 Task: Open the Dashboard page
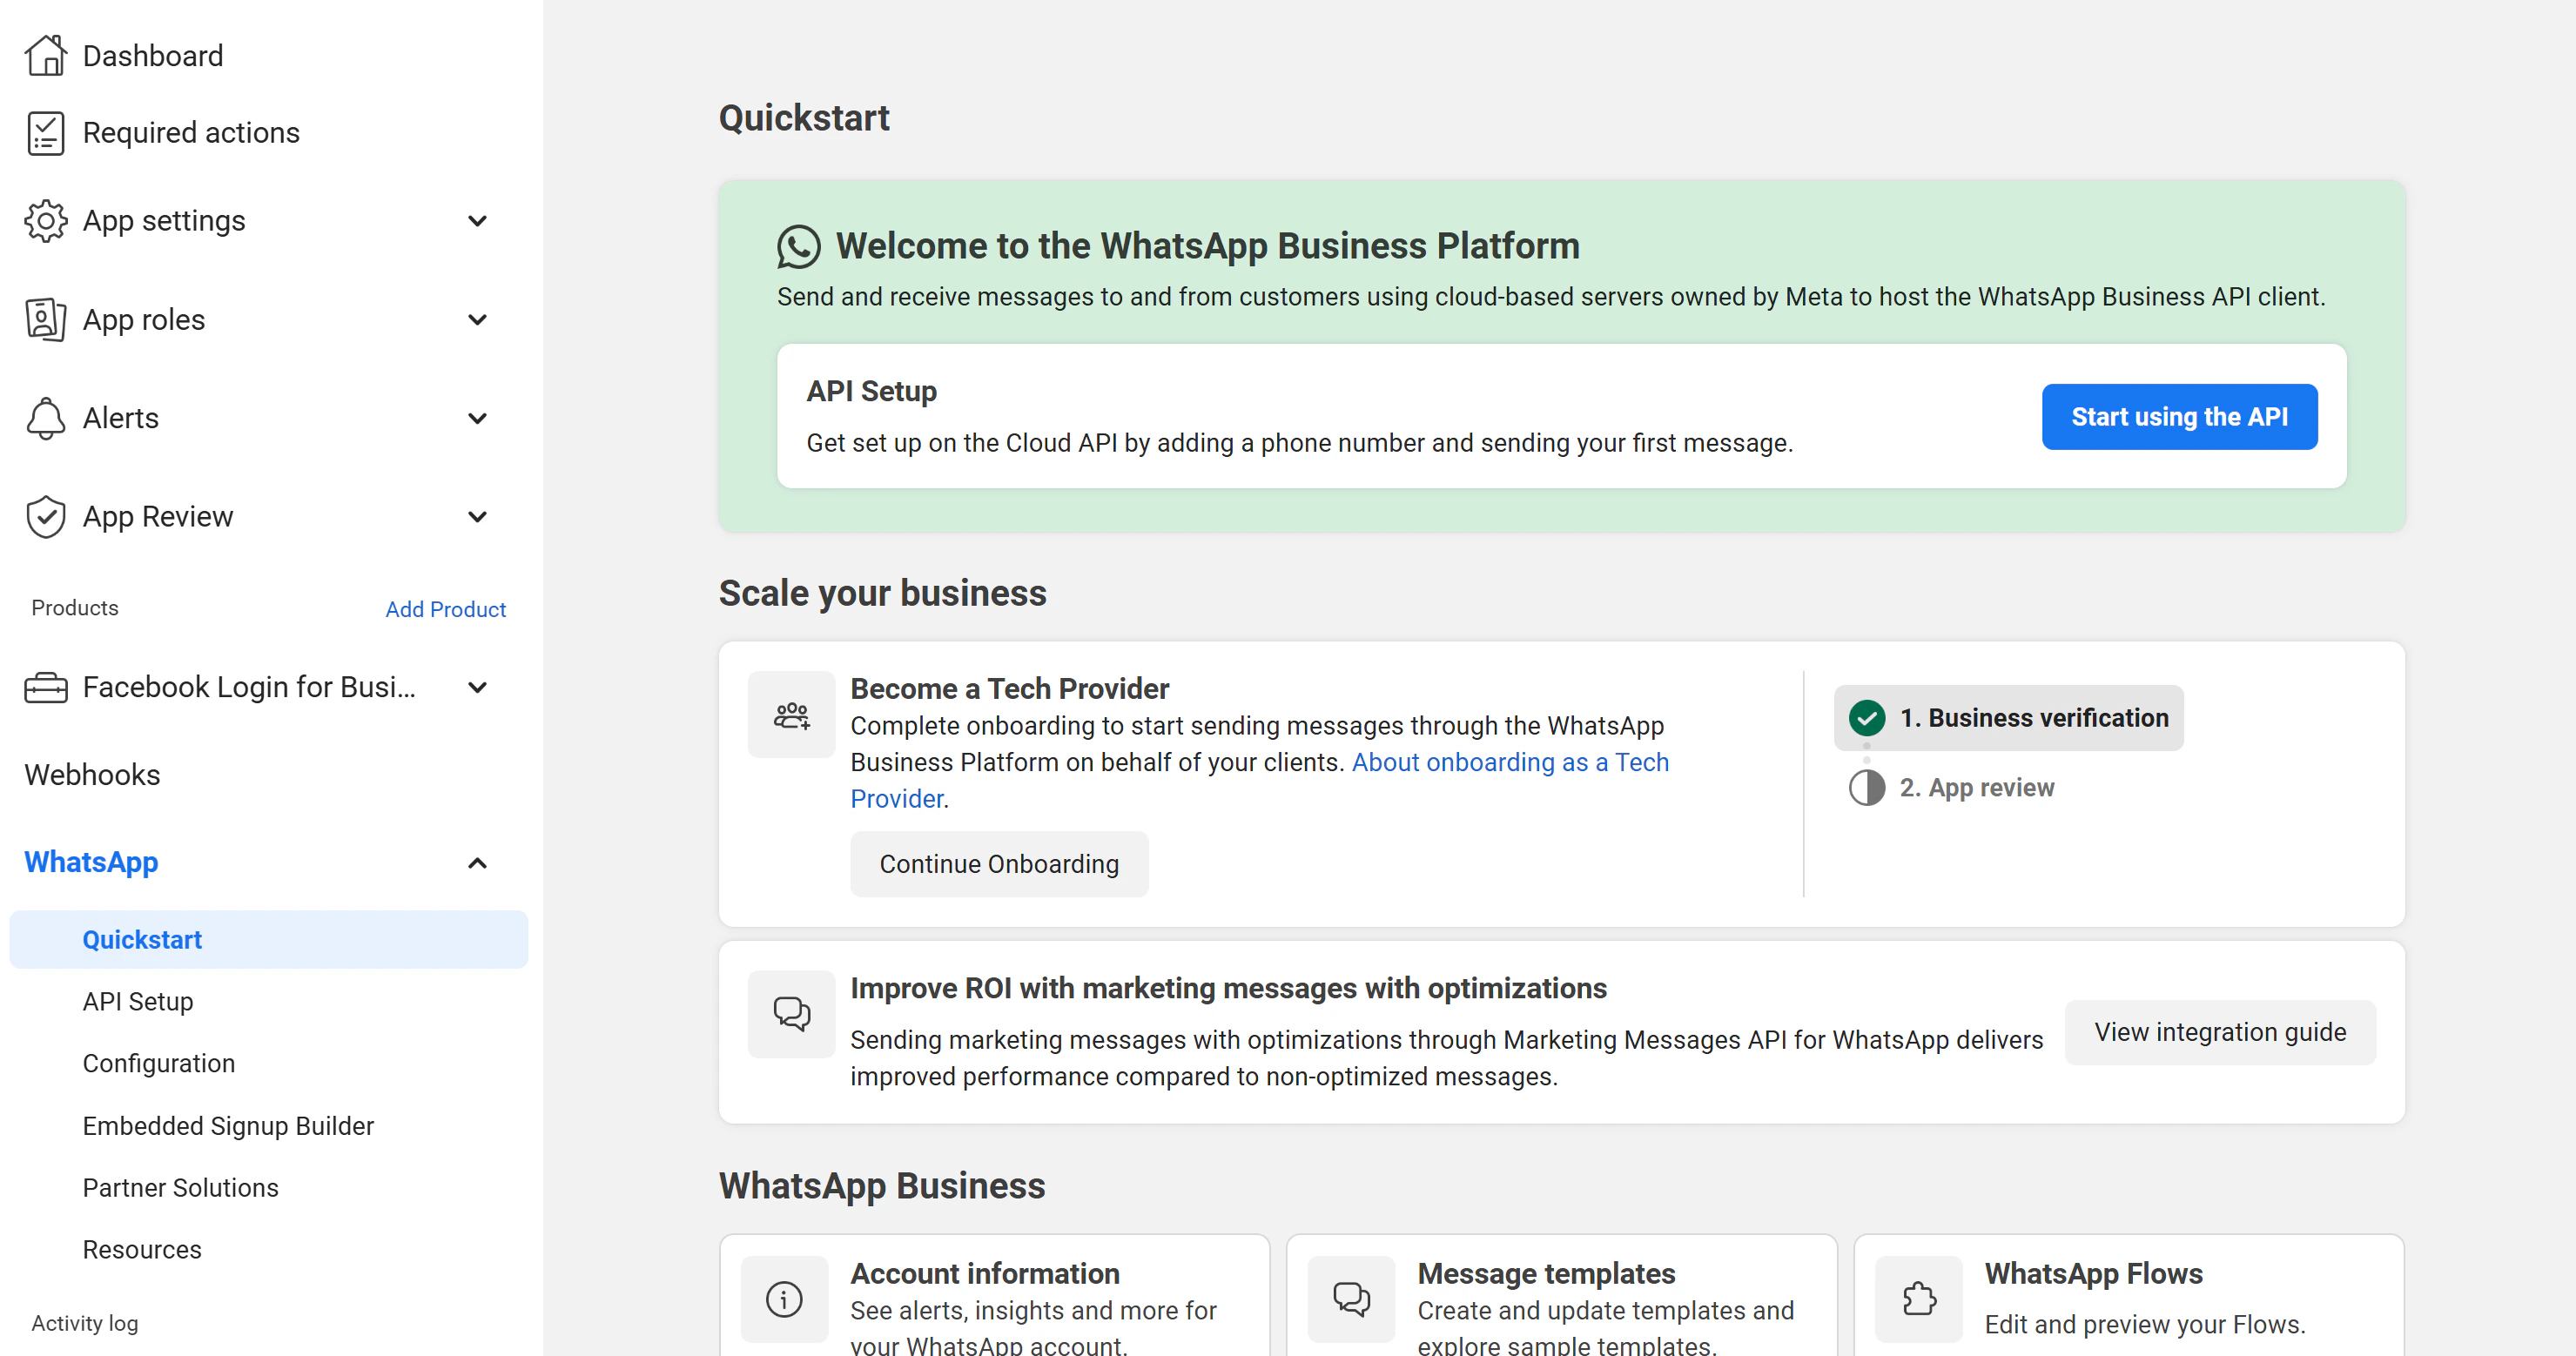[x=153, y=56]
